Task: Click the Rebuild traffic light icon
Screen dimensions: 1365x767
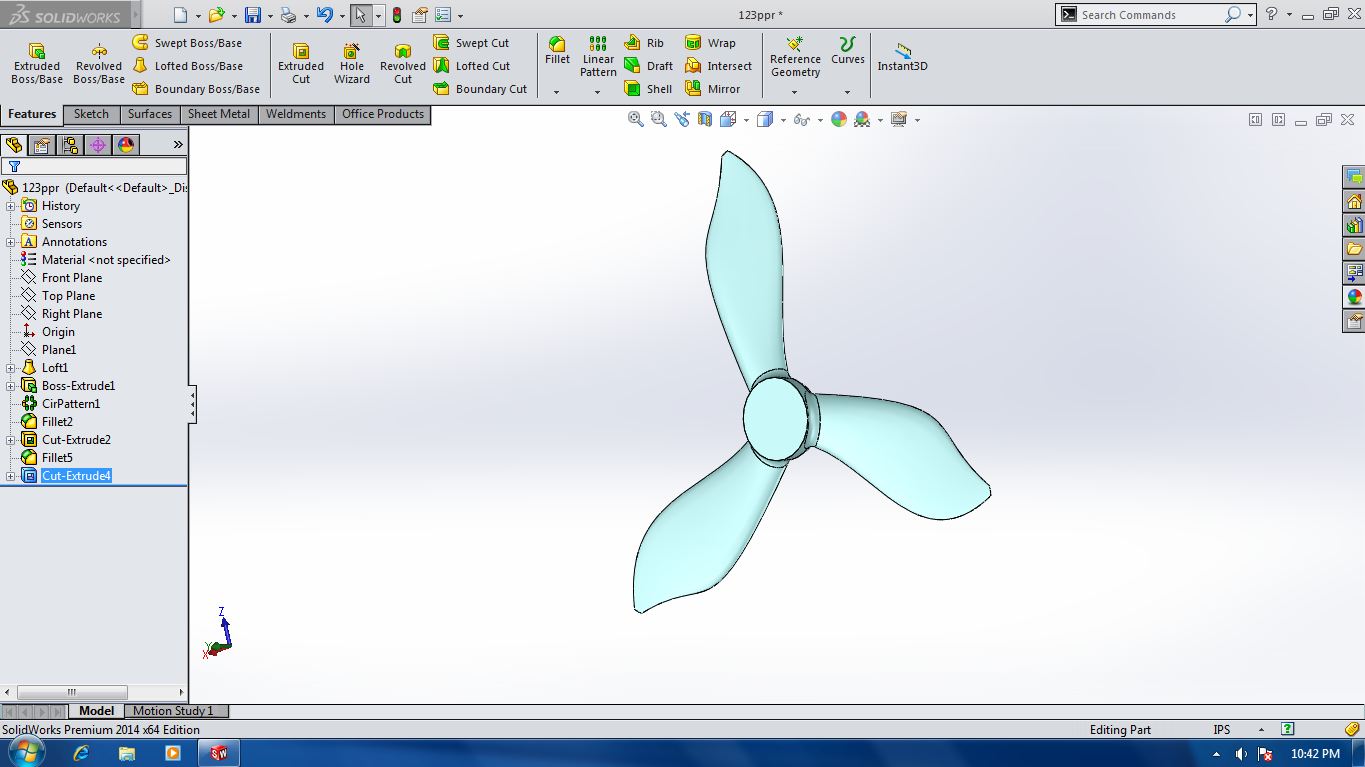Action: 397,15
